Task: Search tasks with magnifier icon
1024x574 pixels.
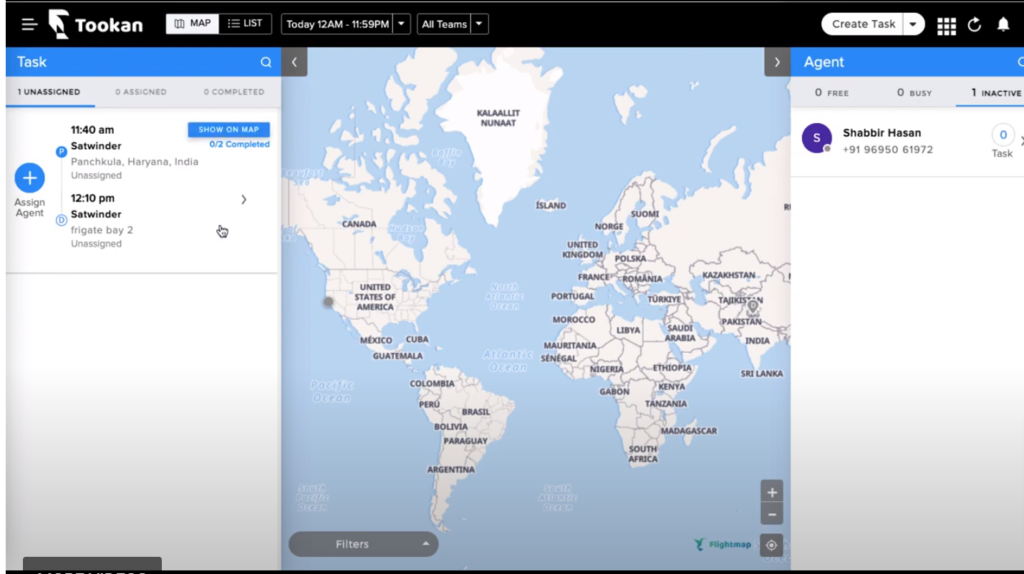Action: coord(266,63)
